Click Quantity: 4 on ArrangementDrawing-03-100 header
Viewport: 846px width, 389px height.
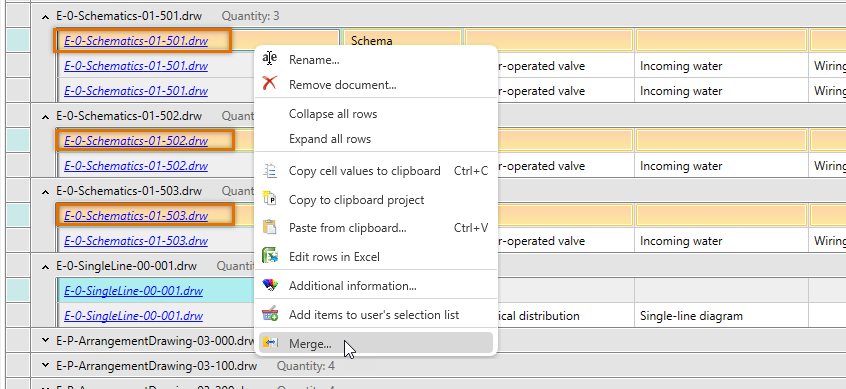pos(305,366)
